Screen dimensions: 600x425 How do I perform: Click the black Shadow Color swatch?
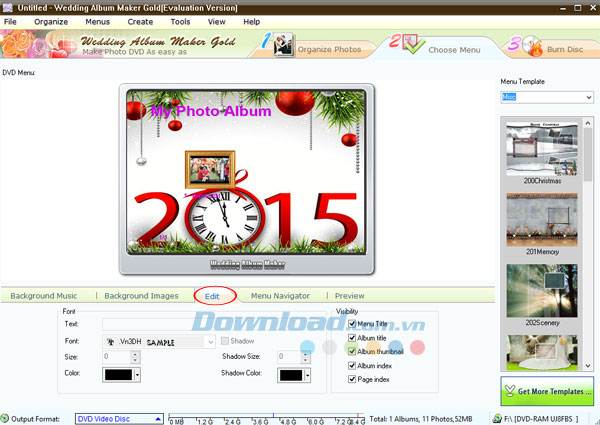[291, 375]
